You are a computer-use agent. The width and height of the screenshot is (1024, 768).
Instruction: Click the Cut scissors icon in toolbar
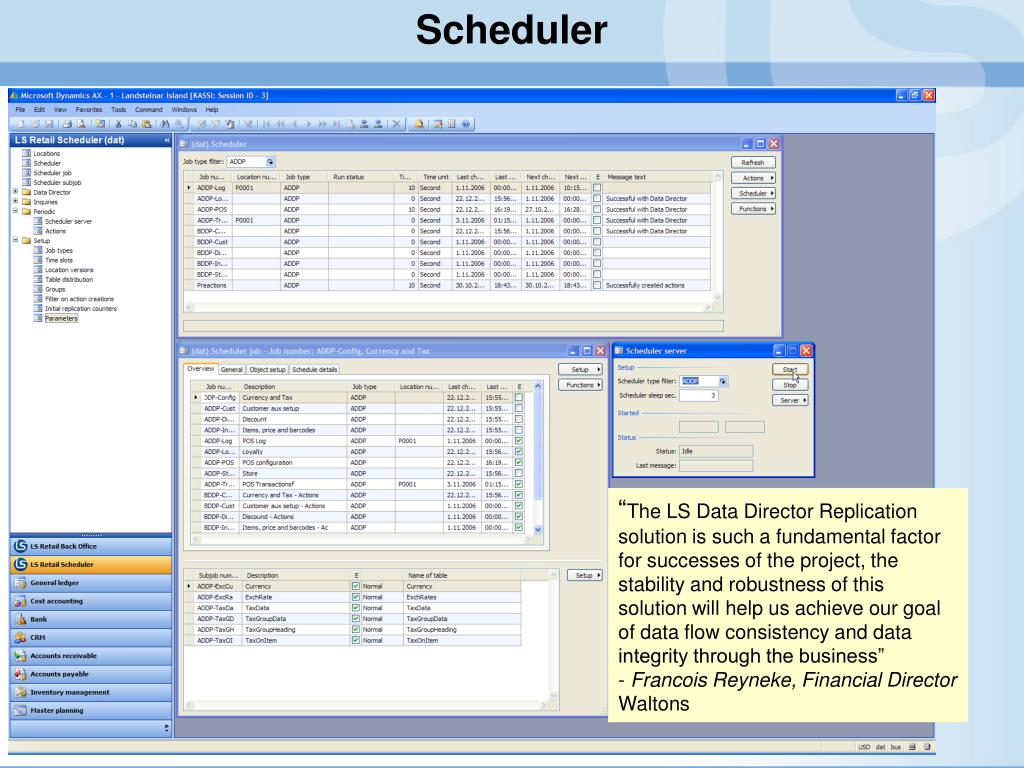(118, 123)
